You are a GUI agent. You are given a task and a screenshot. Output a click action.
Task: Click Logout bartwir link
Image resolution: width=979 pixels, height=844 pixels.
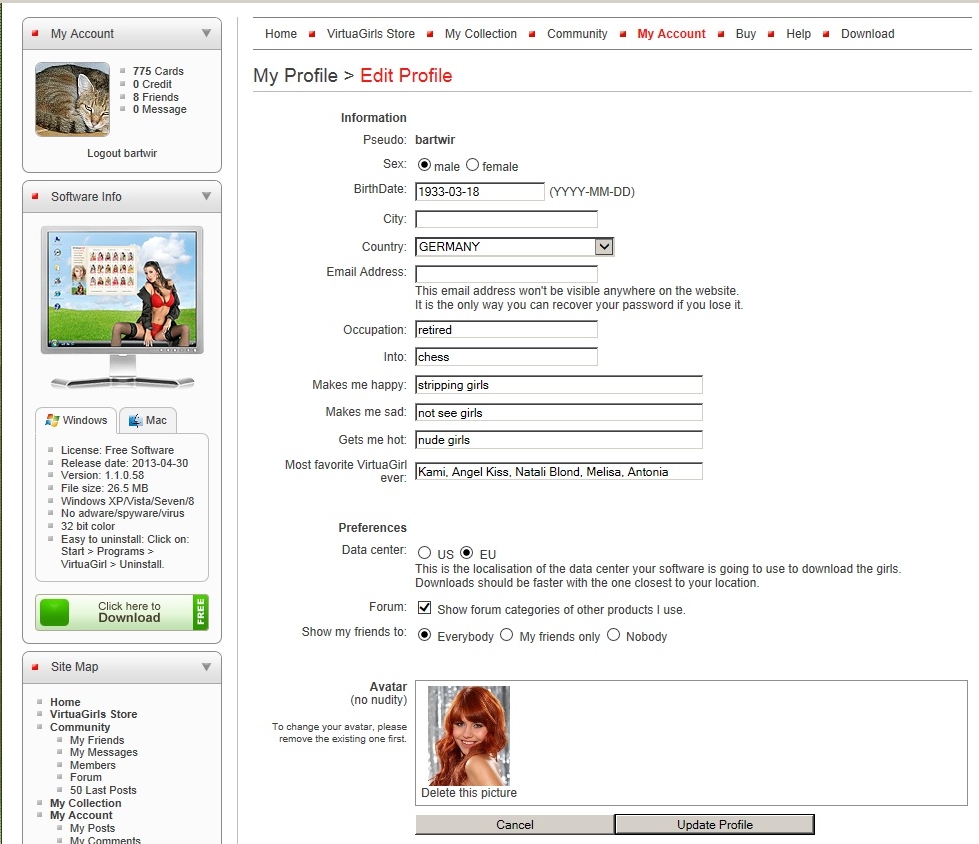(122, 153)
